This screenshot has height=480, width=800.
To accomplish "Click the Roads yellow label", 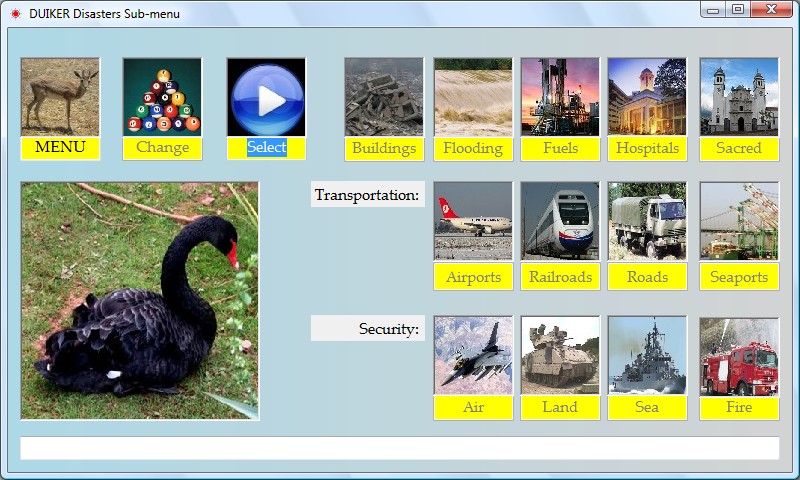I will pos(647,277).
